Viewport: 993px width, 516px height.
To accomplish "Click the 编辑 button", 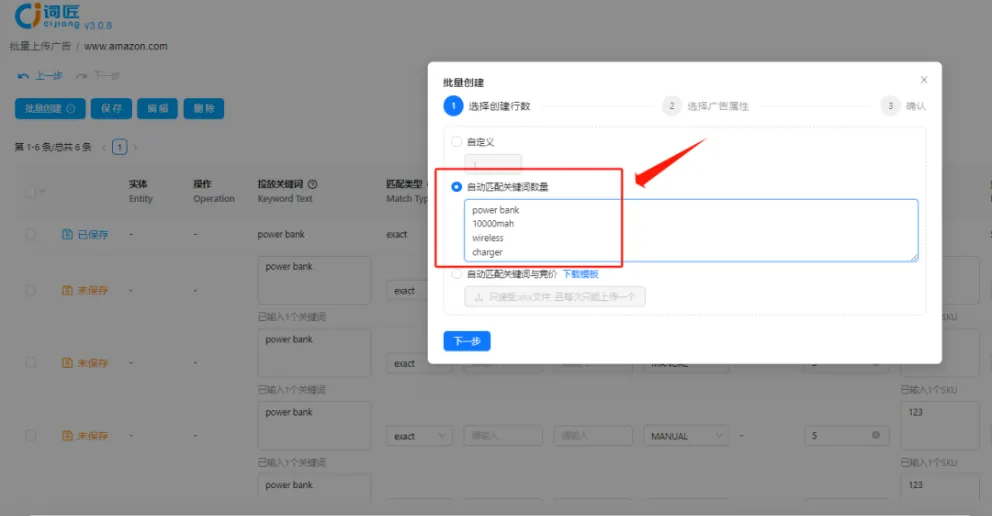I will pyautogui.click(x=158, y=108).
